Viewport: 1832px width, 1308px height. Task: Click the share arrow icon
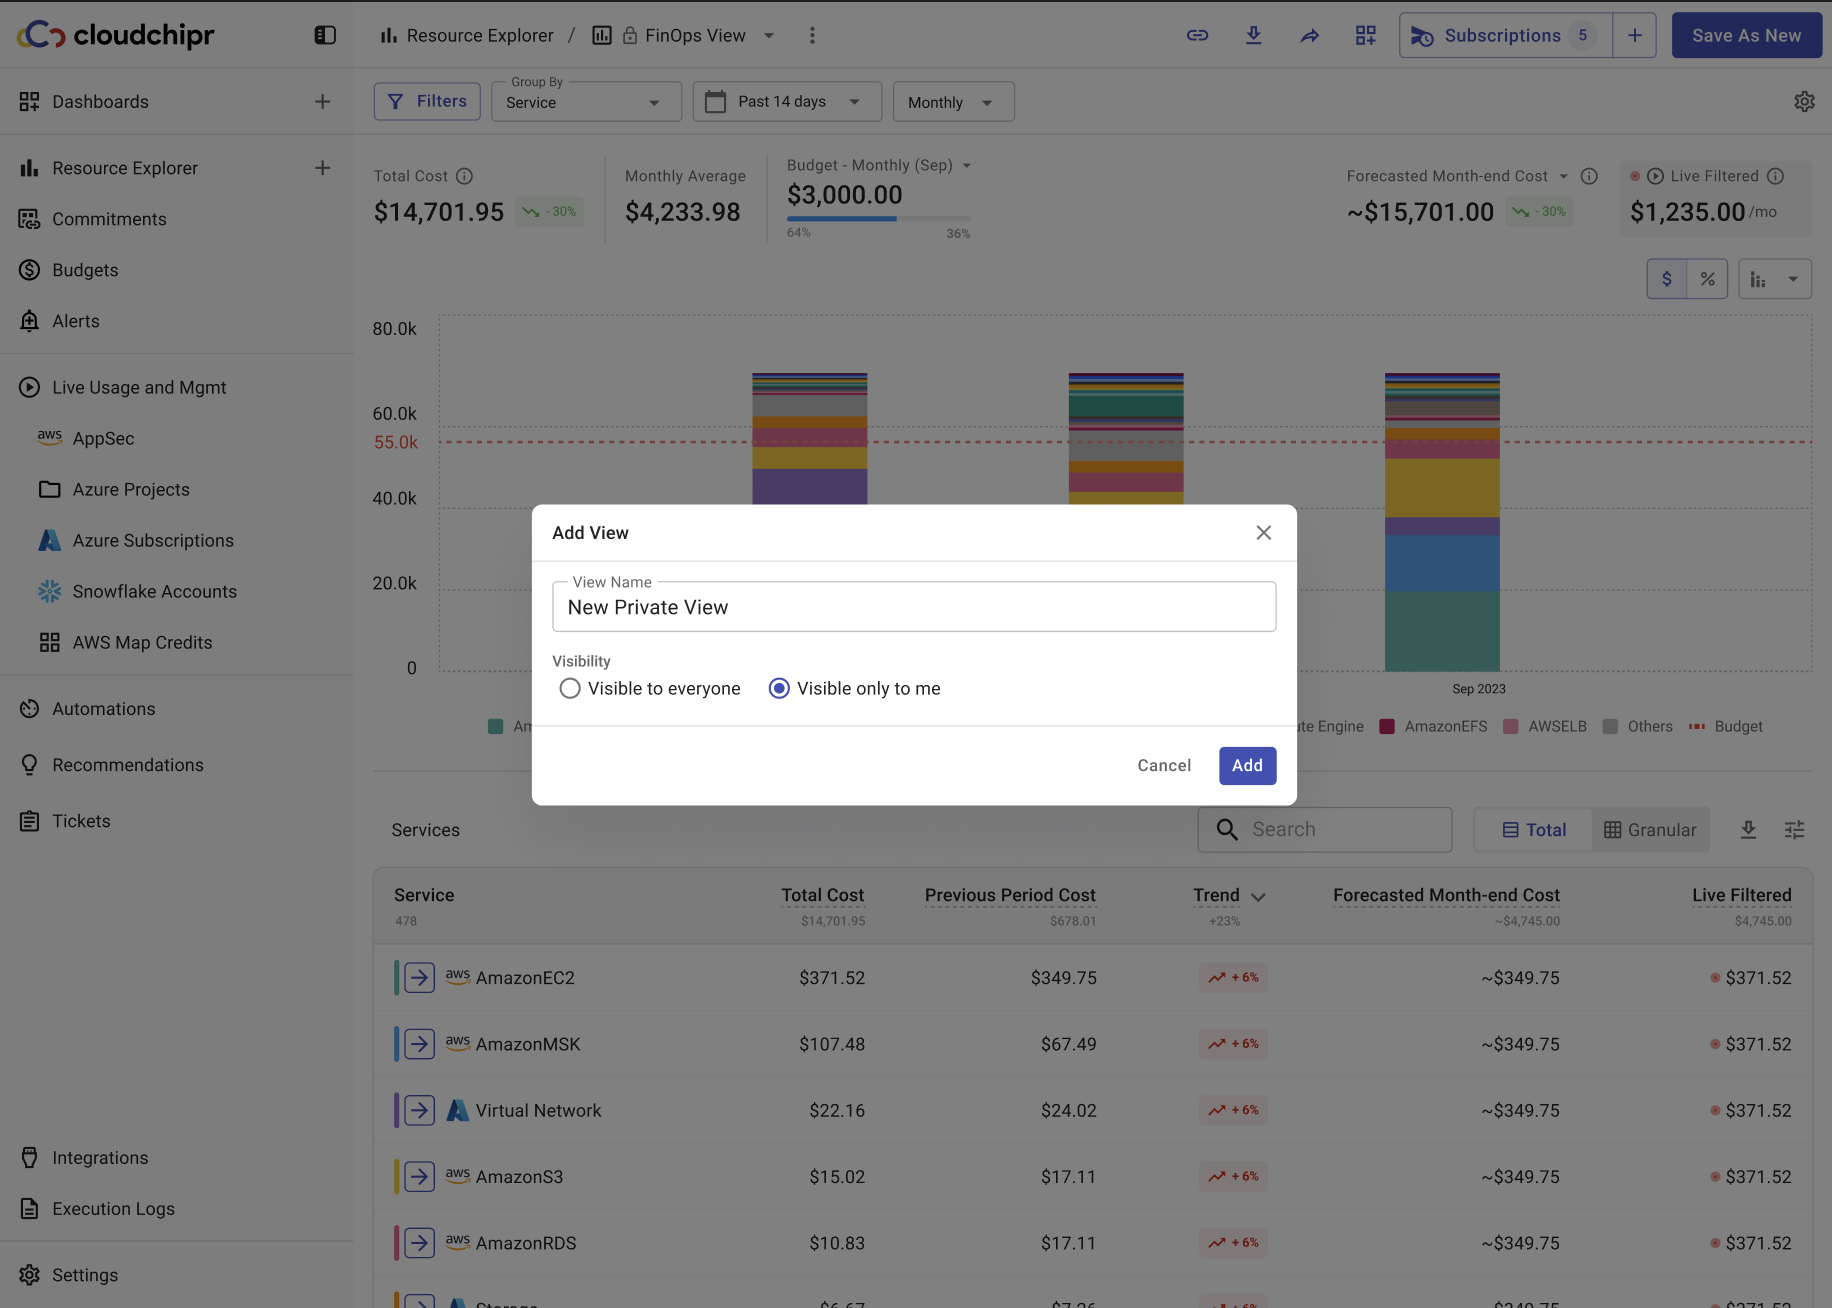(x=1309, y=36)
